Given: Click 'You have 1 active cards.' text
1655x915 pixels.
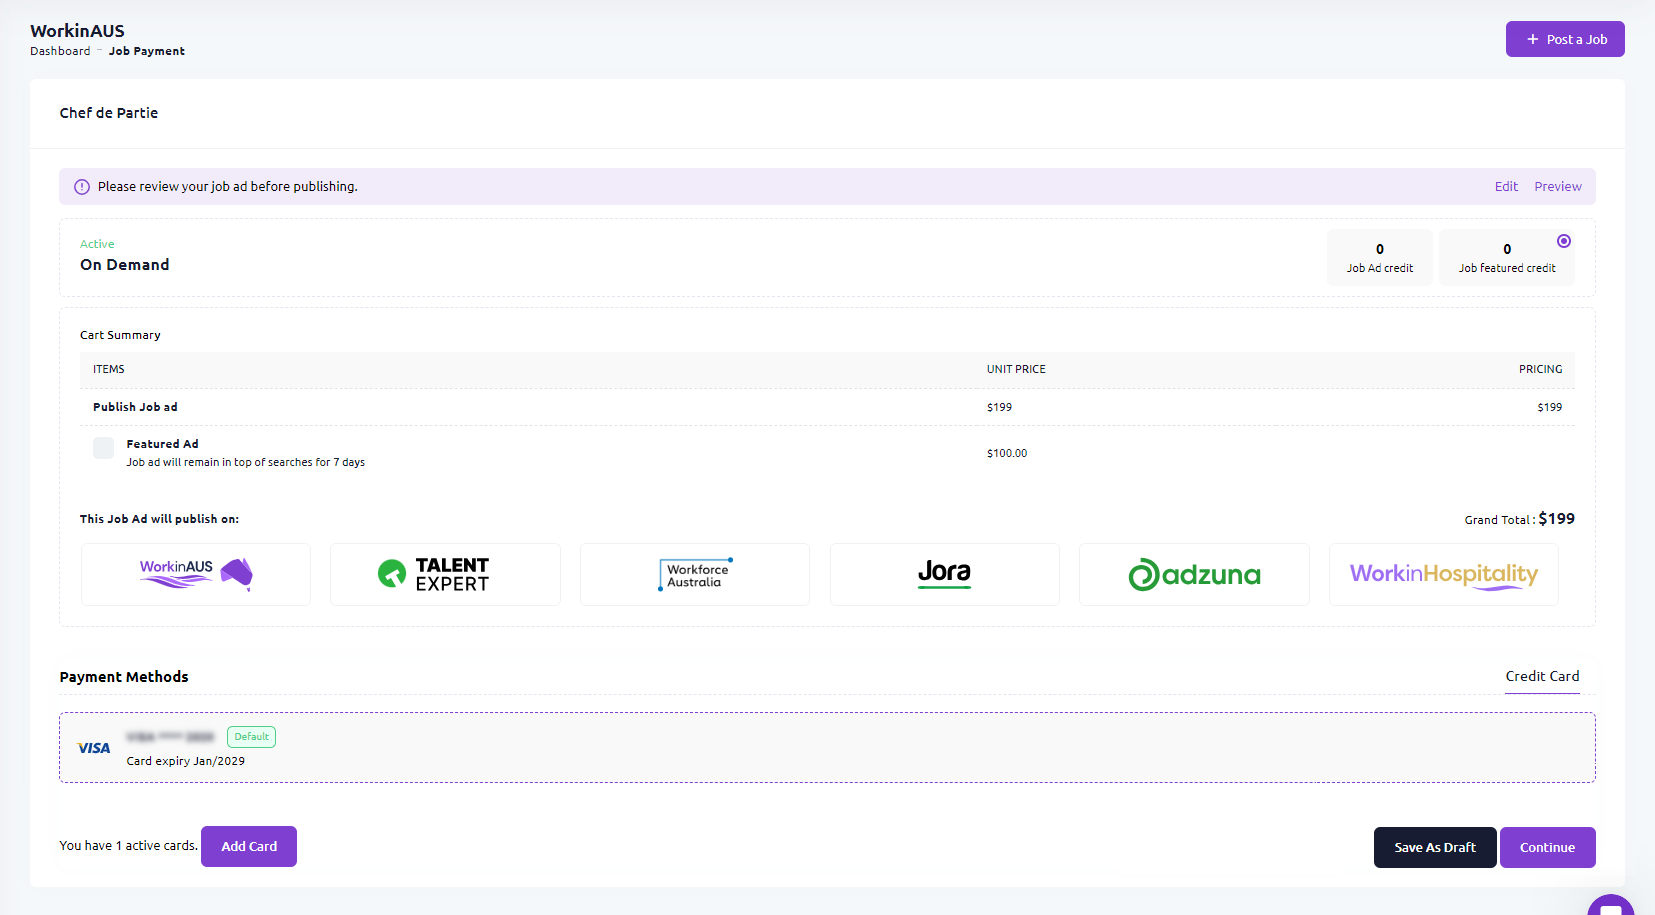Looking at the screenshot, I should pyautogui.click(x=128, y=846).
